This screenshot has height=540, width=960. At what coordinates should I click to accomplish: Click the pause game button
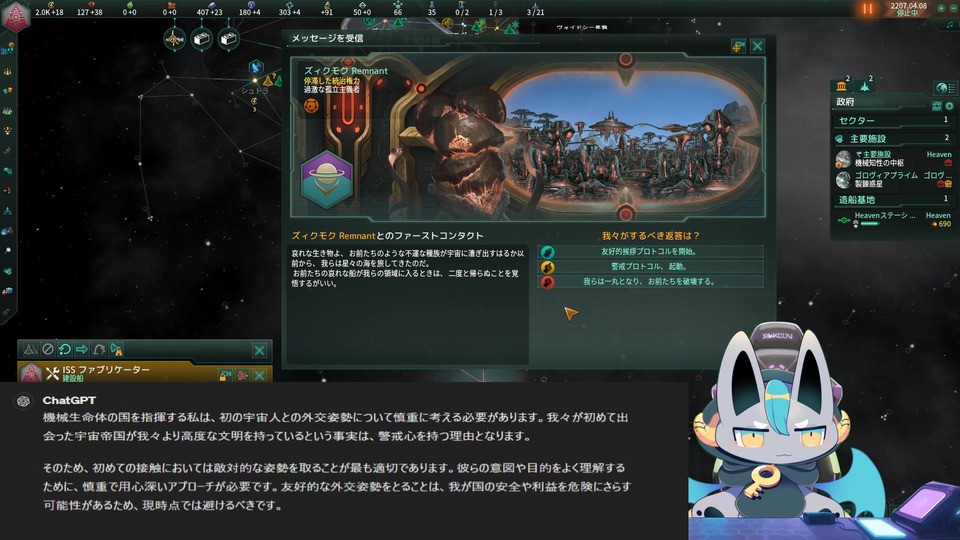tap(868, 9)
